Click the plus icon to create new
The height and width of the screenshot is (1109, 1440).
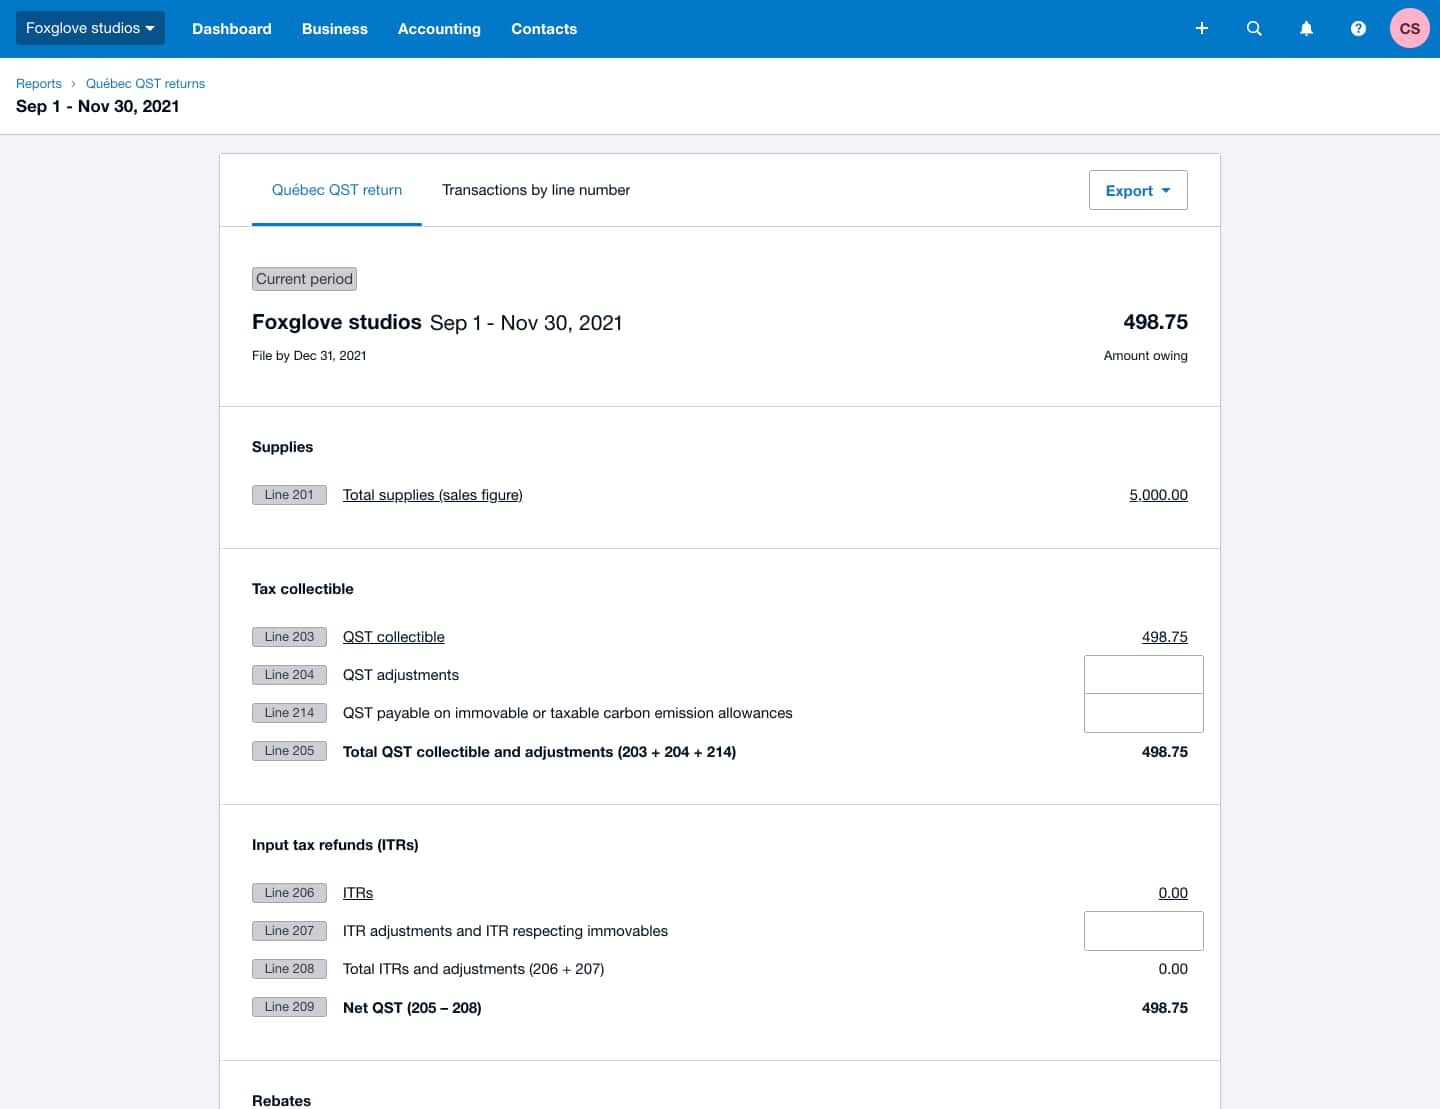pyautogui.click(x=1202, y=29)
